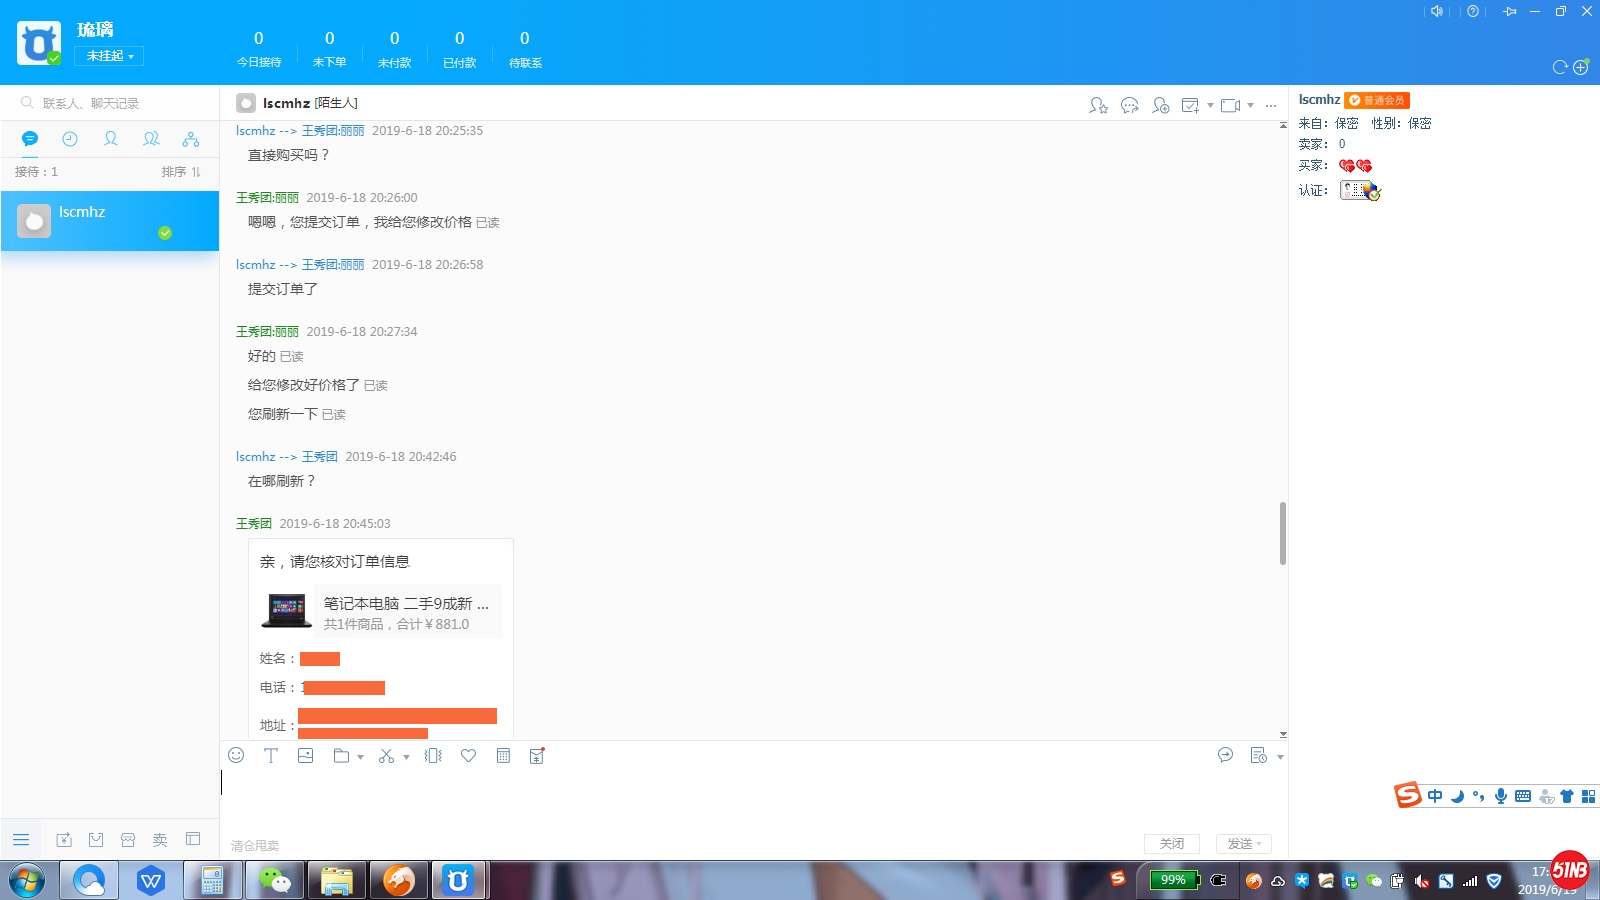Click the 已付款 counter in the header

460,48
